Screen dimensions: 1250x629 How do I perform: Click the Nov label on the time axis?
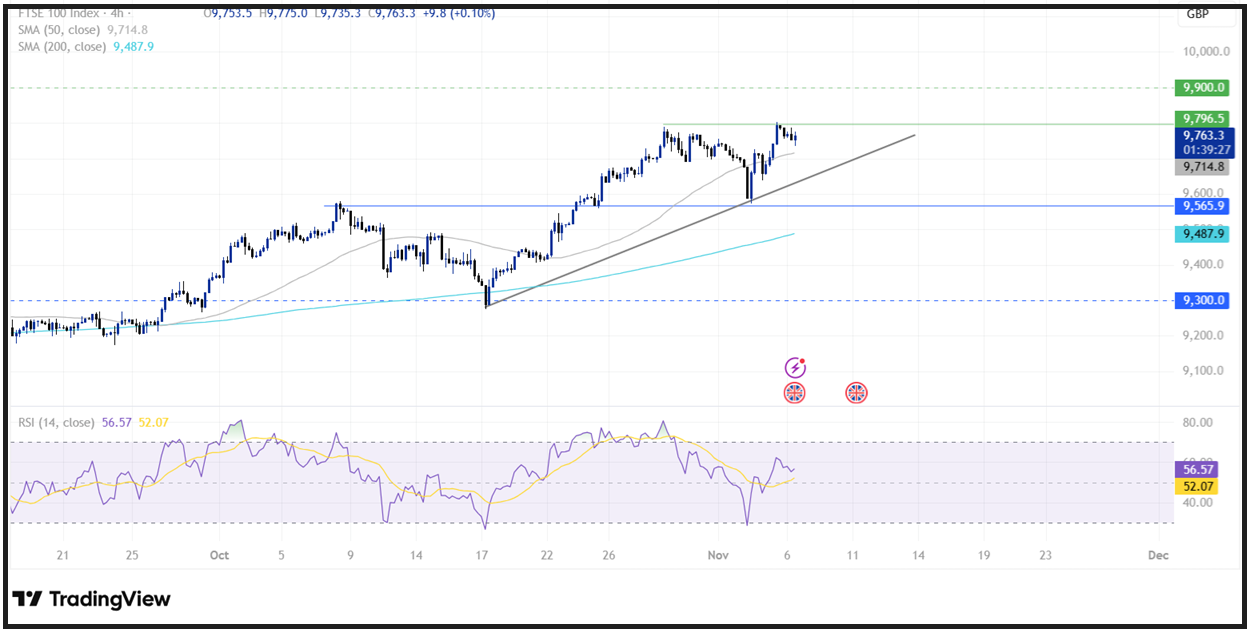click(x=716, y=555)
